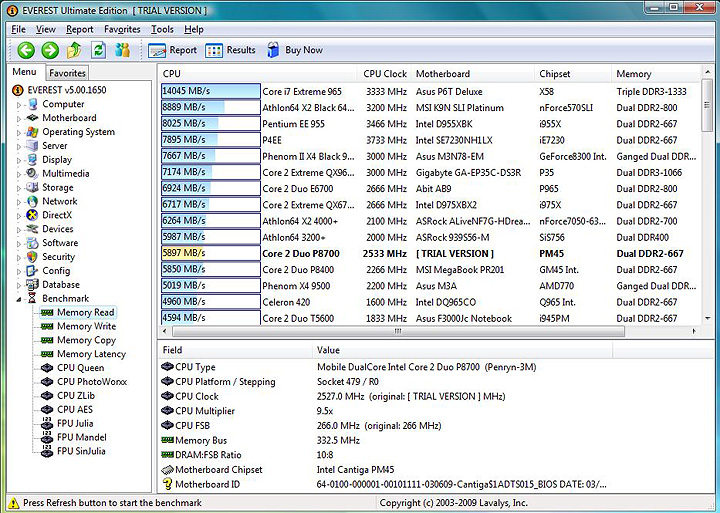Go up one level with toolbar icon
Screen dimensions: 720x513
click(74, 50)
